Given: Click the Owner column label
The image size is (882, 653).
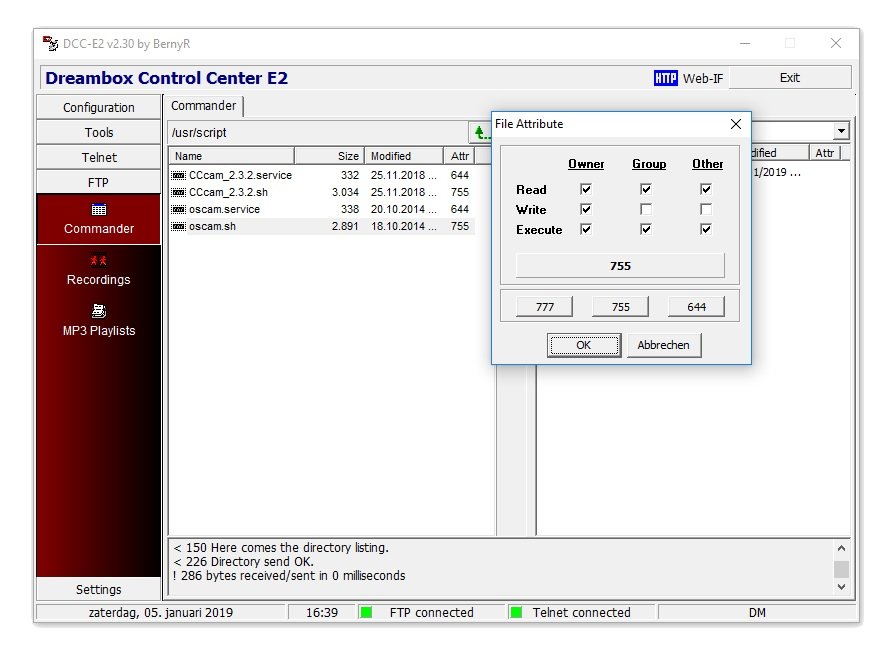Looking at the screenshot, I should [x=586, y=164].
